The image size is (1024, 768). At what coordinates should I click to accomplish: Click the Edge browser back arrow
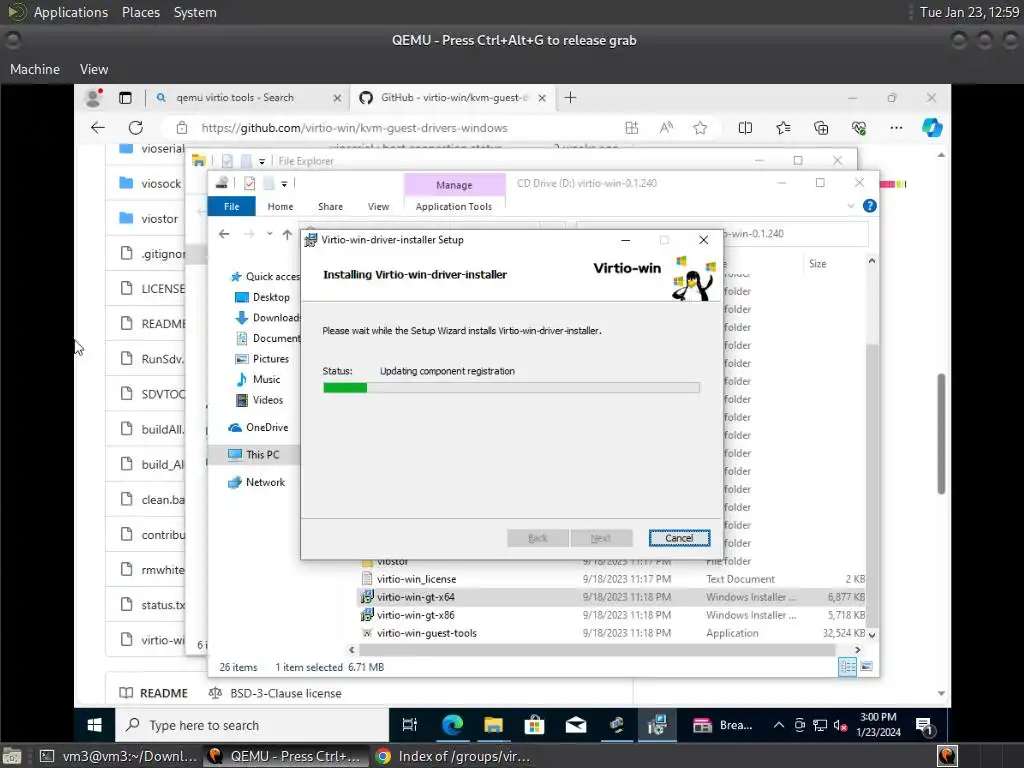pos(98,128)
